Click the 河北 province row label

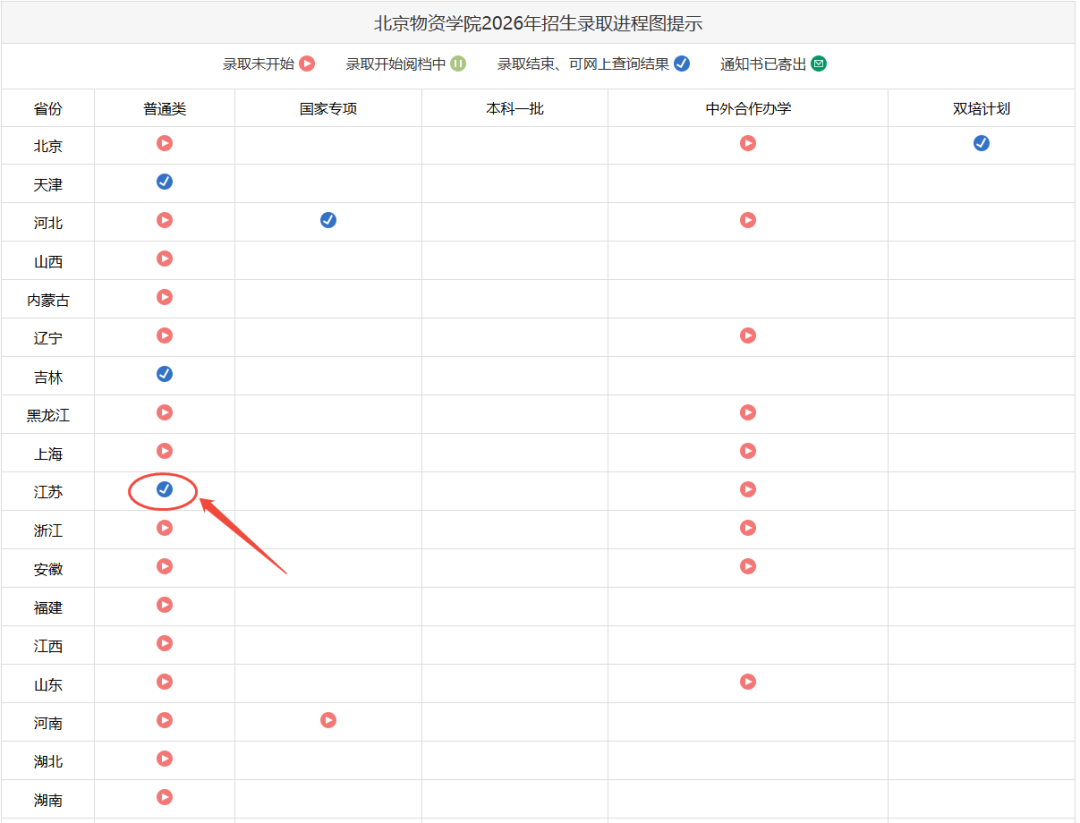tap(48, 223)
